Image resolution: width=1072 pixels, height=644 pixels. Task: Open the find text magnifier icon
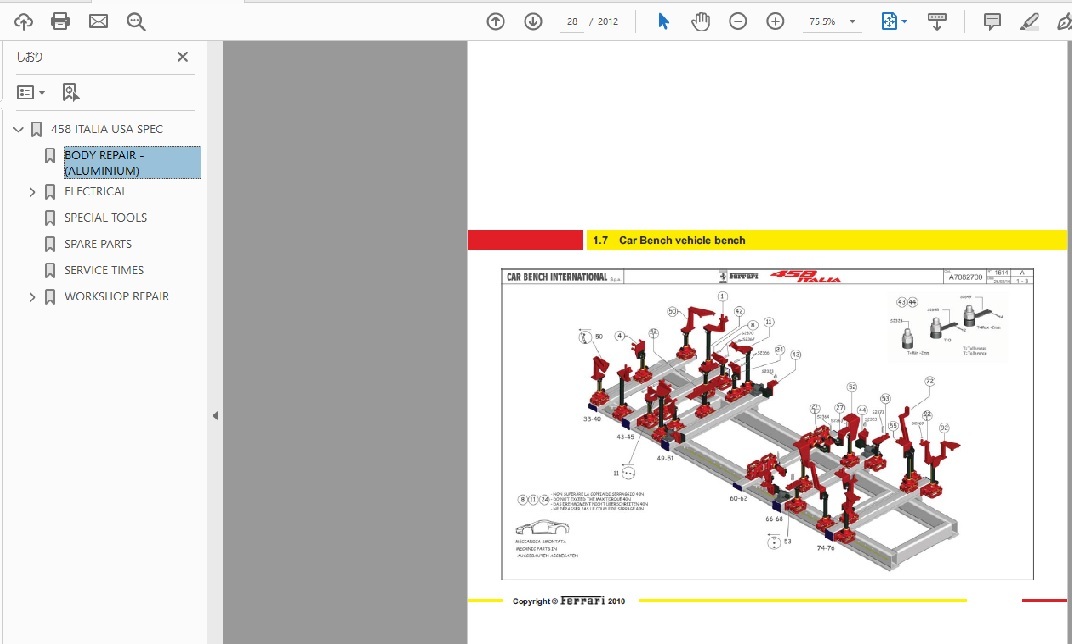click(135, 22)
